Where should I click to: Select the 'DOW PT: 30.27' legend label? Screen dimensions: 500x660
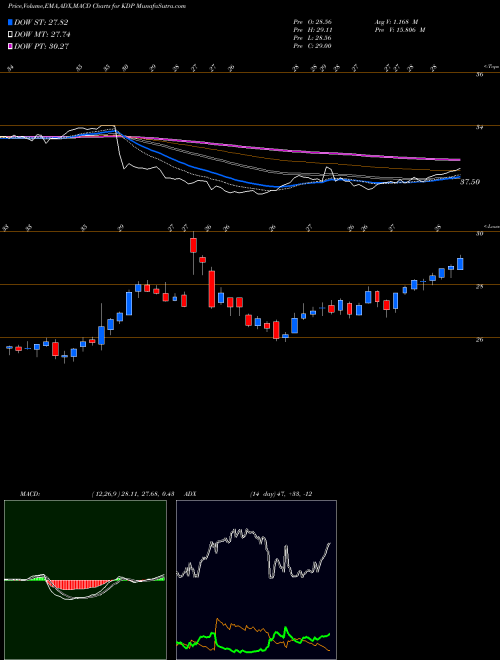point(41,46)
